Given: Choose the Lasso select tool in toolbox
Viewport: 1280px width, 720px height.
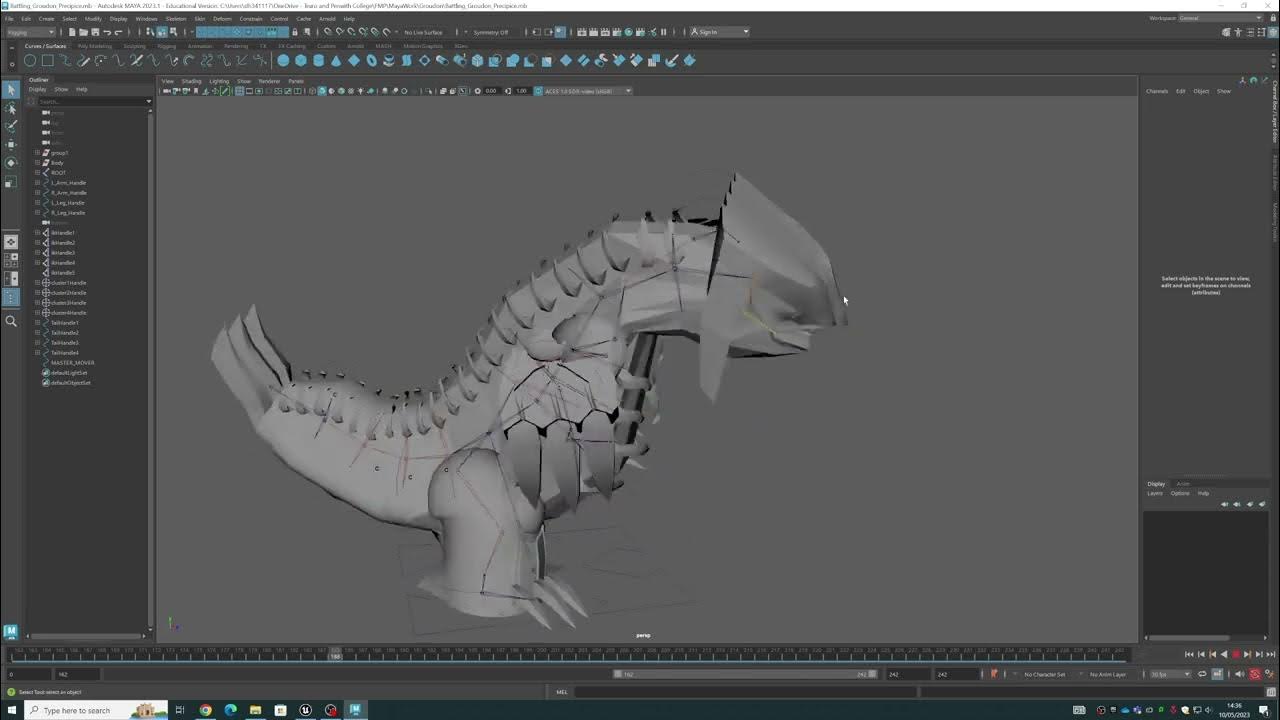Looking at the screenshot, I should [x=11, y=109].
